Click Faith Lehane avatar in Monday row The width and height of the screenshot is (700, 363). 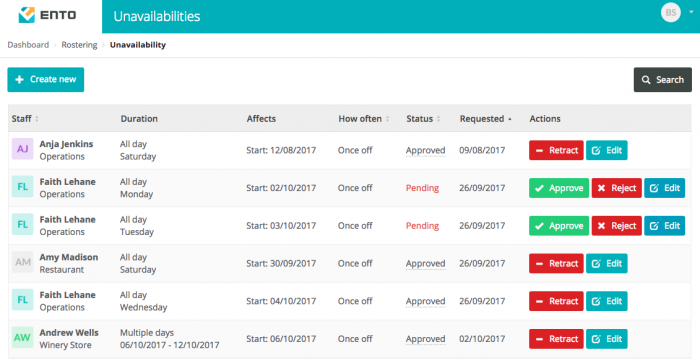click(22, 187)
